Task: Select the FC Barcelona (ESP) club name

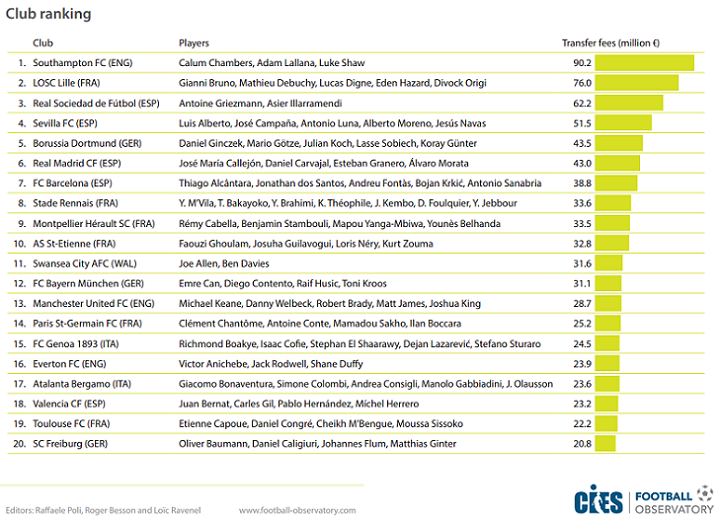Action: tap(73, 183)
